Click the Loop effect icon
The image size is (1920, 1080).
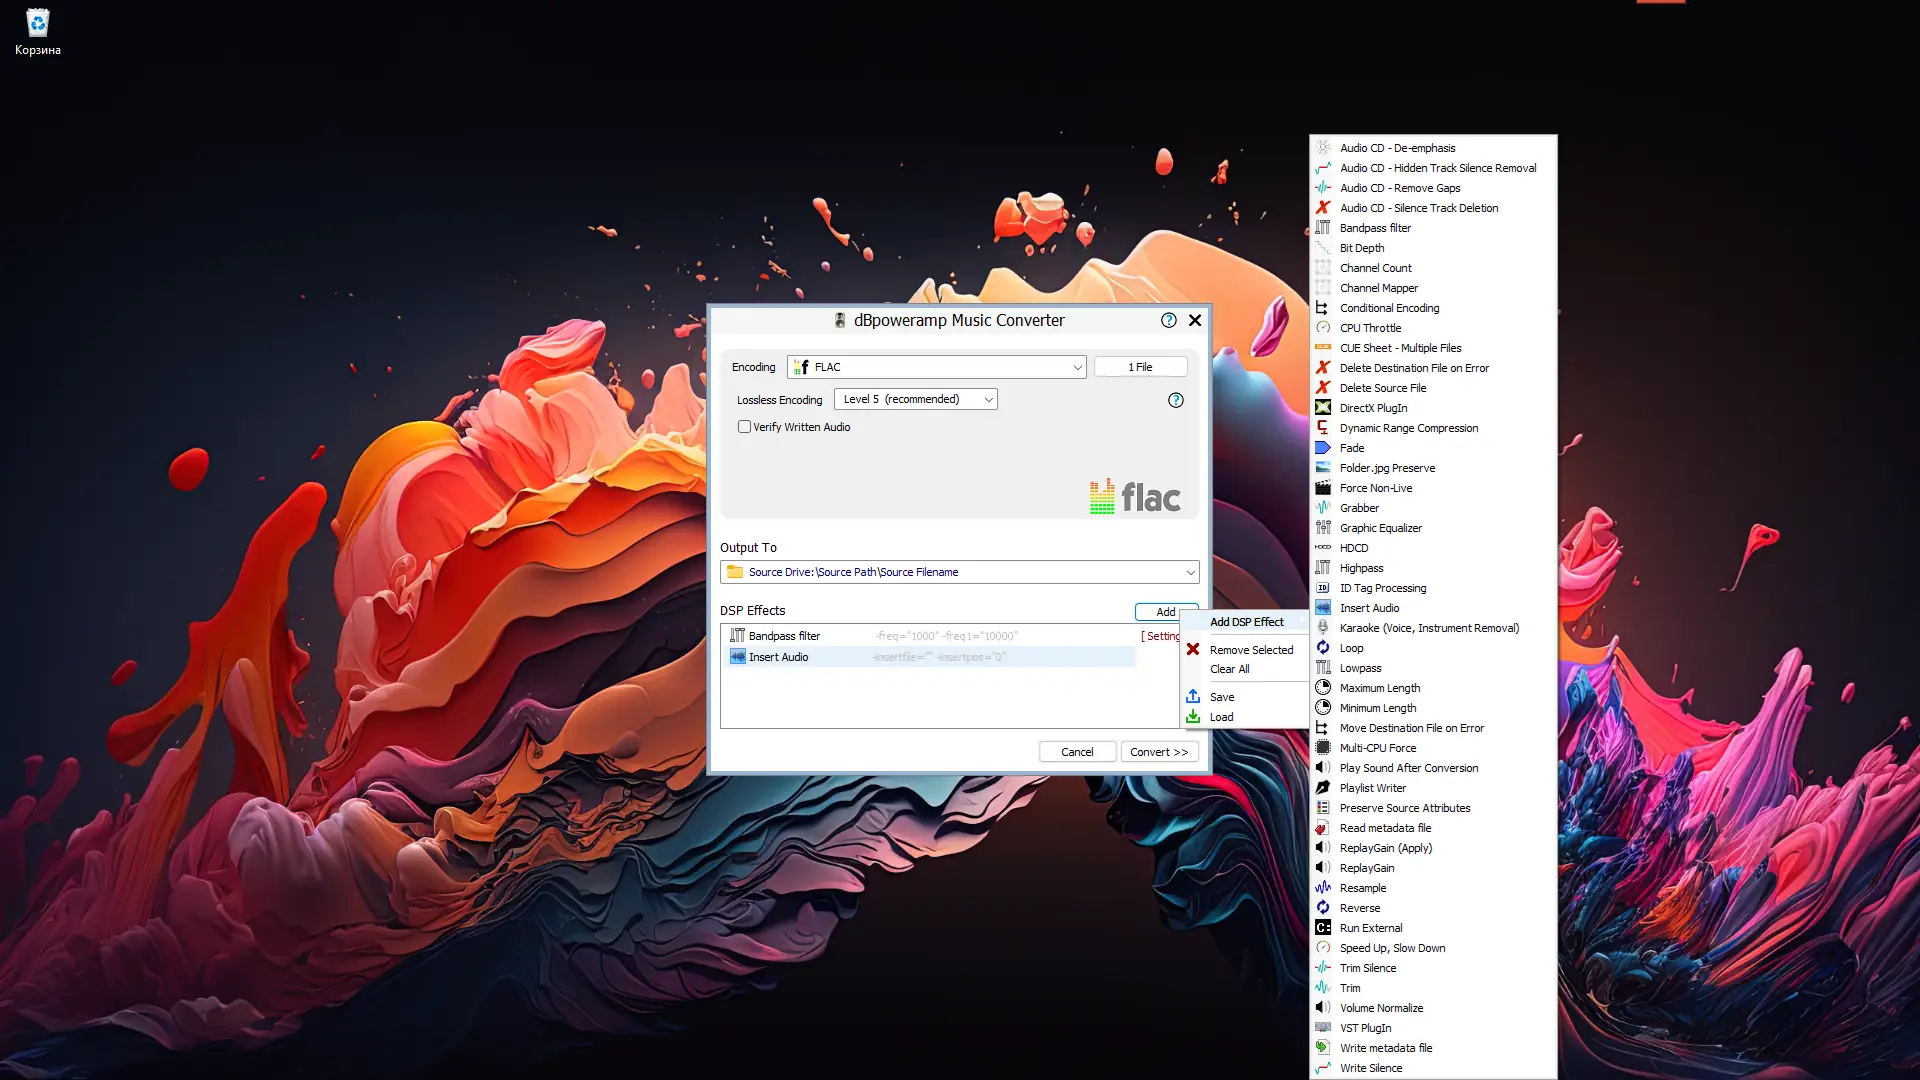click(x=1323, y=648)
